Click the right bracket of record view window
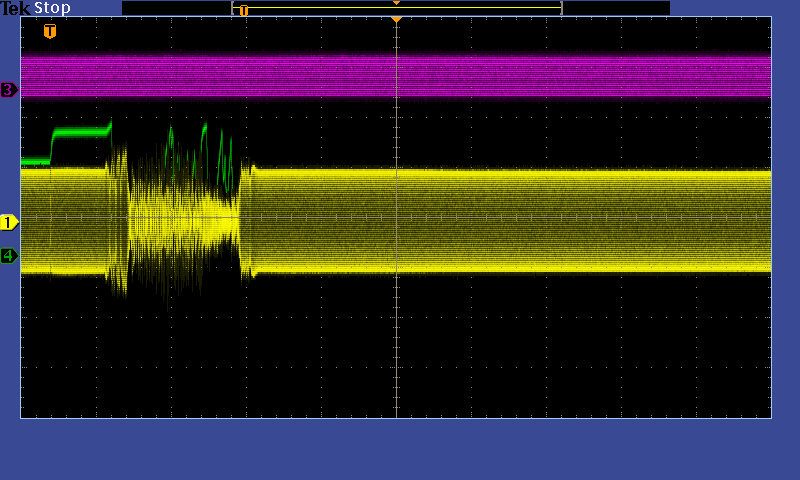Screen dimensions: 800x480 tap(561, 8)
